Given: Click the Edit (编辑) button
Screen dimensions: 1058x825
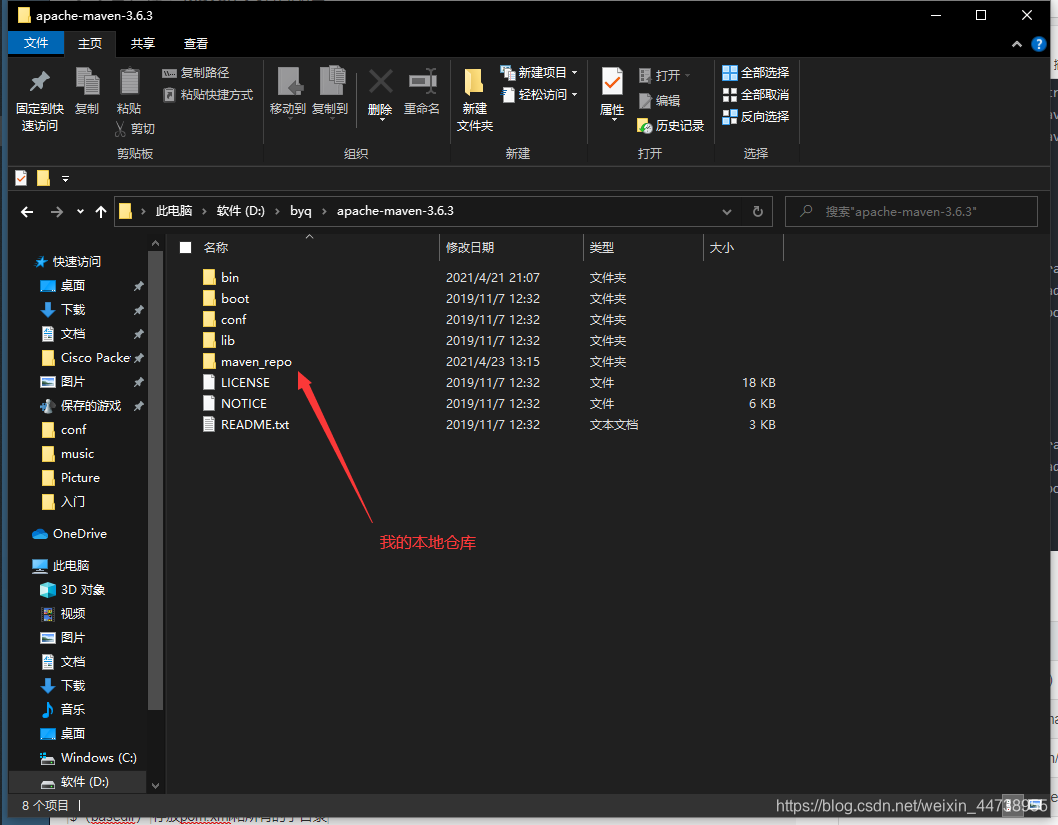Looking at the screenshot, I should (660, 101).
